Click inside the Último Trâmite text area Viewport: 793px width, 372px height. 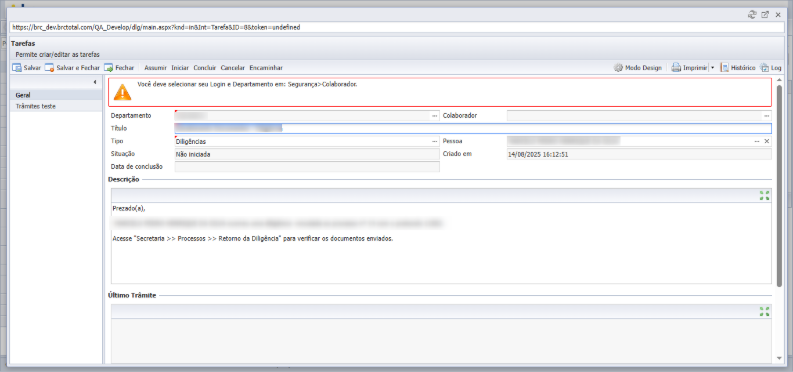point(441,340)
